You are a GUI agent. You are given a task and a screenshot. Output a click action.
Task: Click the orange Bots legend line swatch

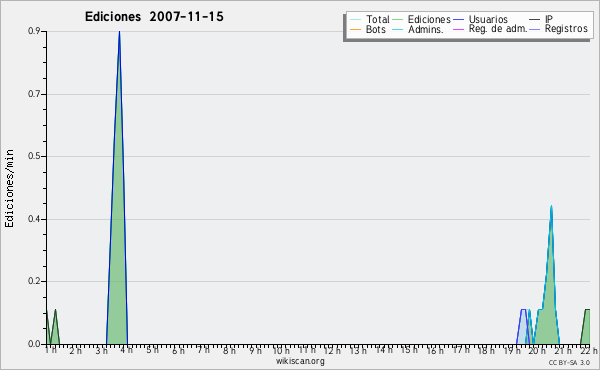click(355, 29)
